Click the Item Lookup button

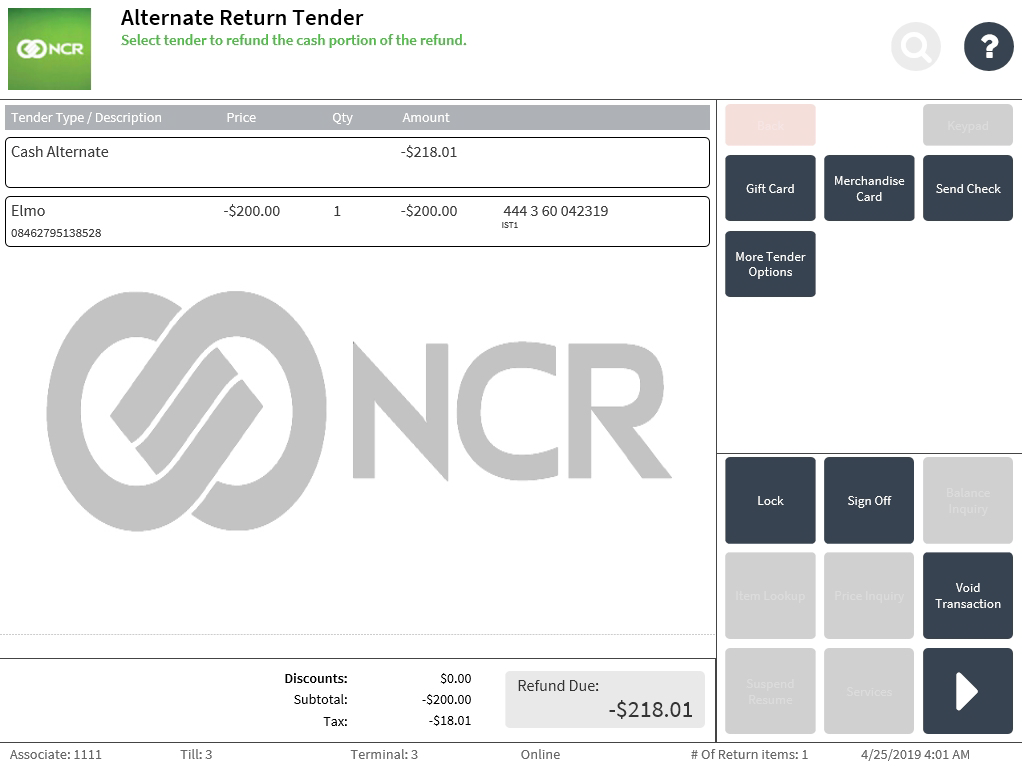tap(770, 595)
